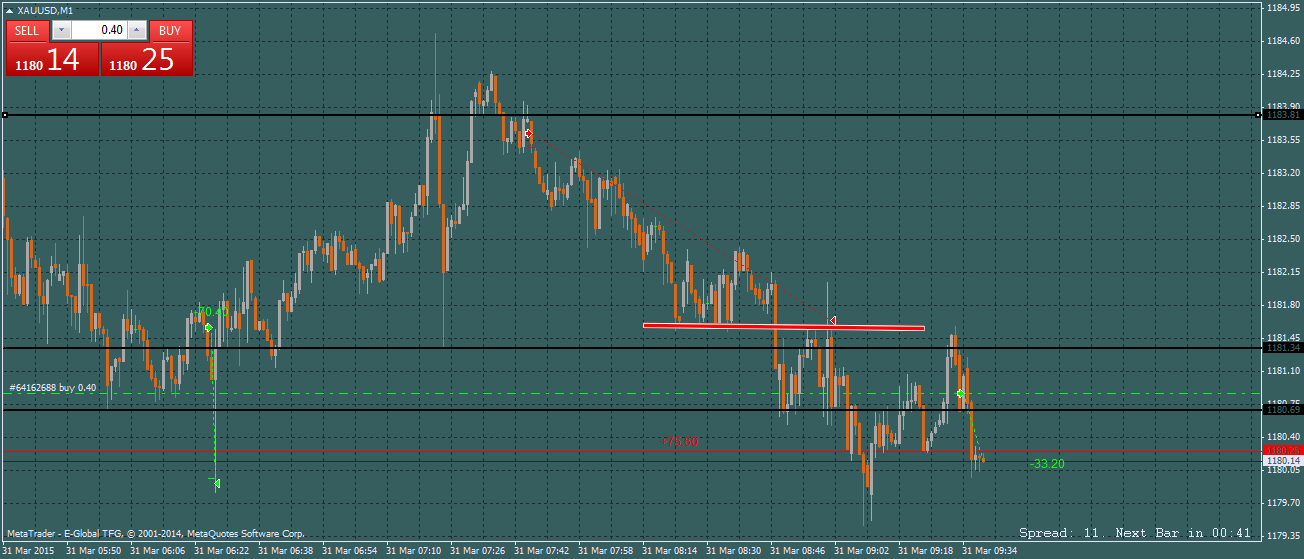Click the 1180.14 current bid price tag
This screenshot has height=559, width=1304.
[1283, 460]
